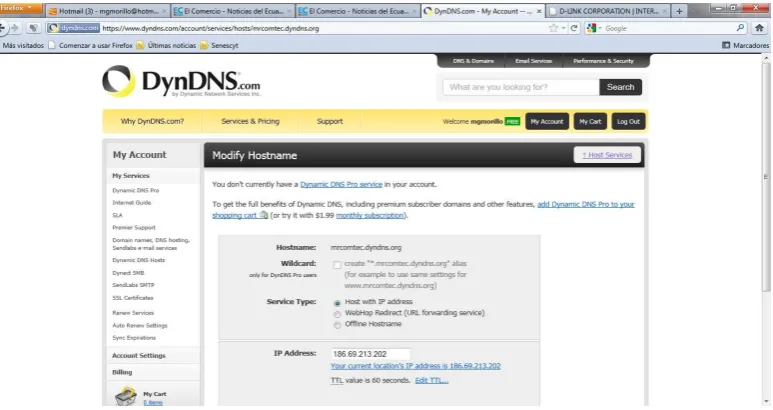Click current location's IP address link
773x410 pixels.
coord(415,366)
